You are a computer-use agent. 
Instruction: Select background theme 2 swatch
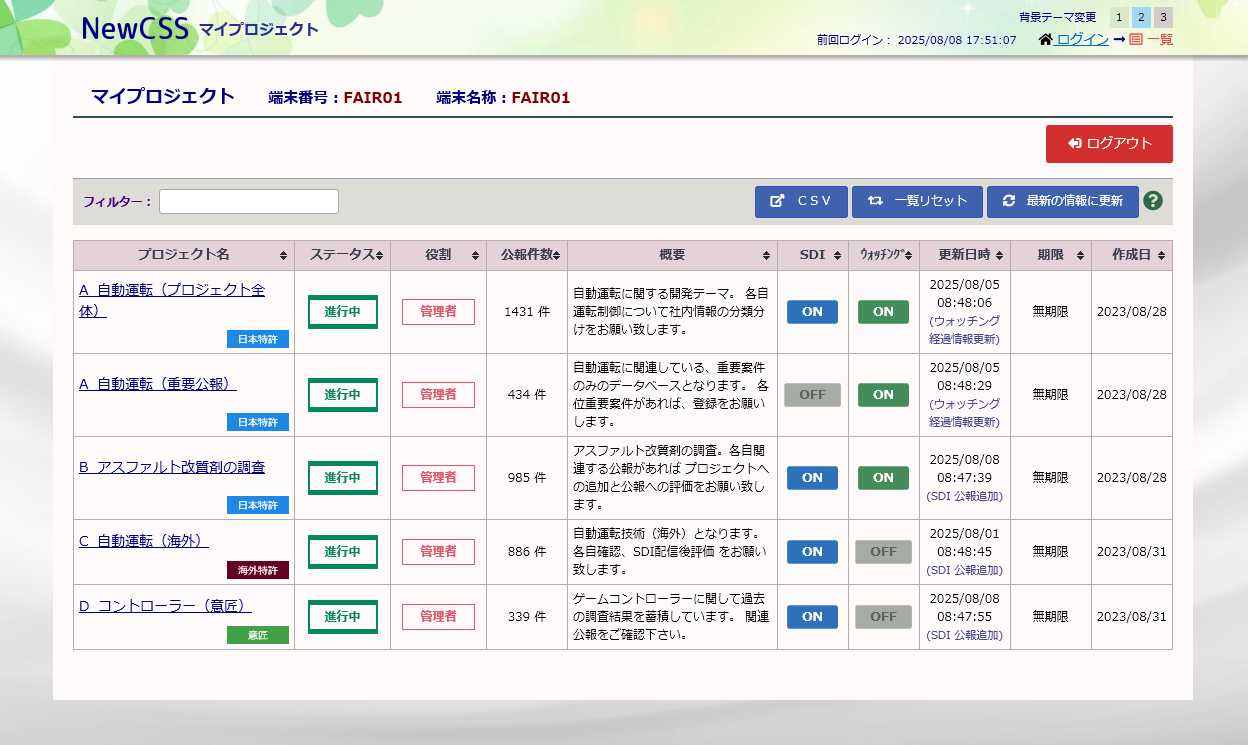(x=1141, y=17)
